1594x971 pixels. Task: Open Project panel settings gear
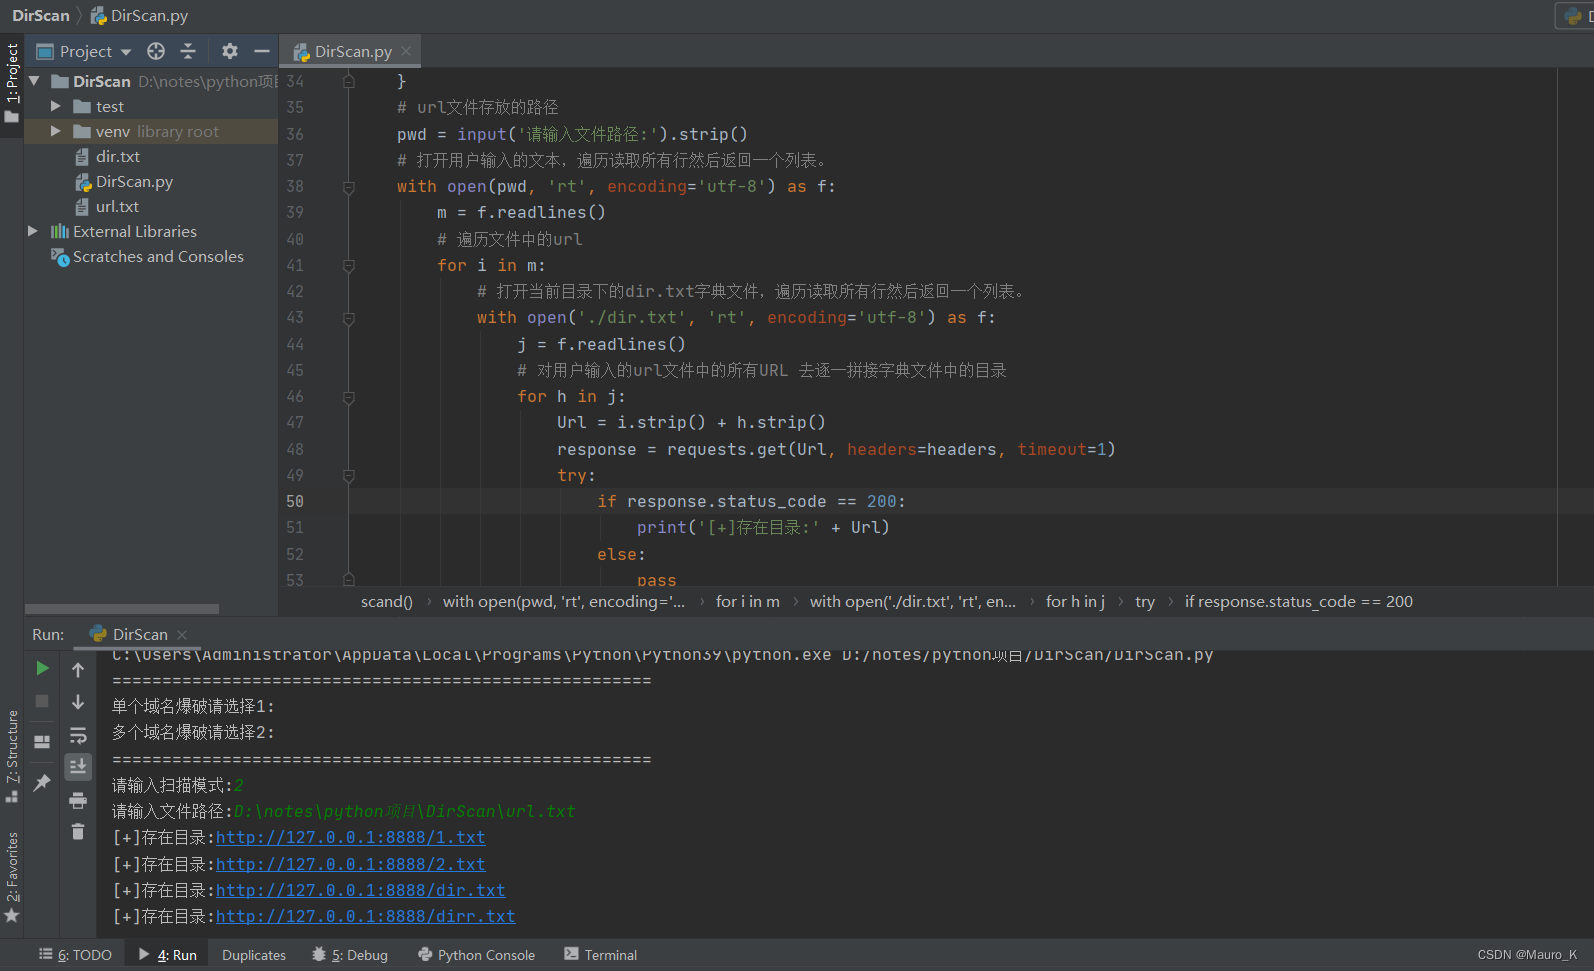(x=230, y=51)
